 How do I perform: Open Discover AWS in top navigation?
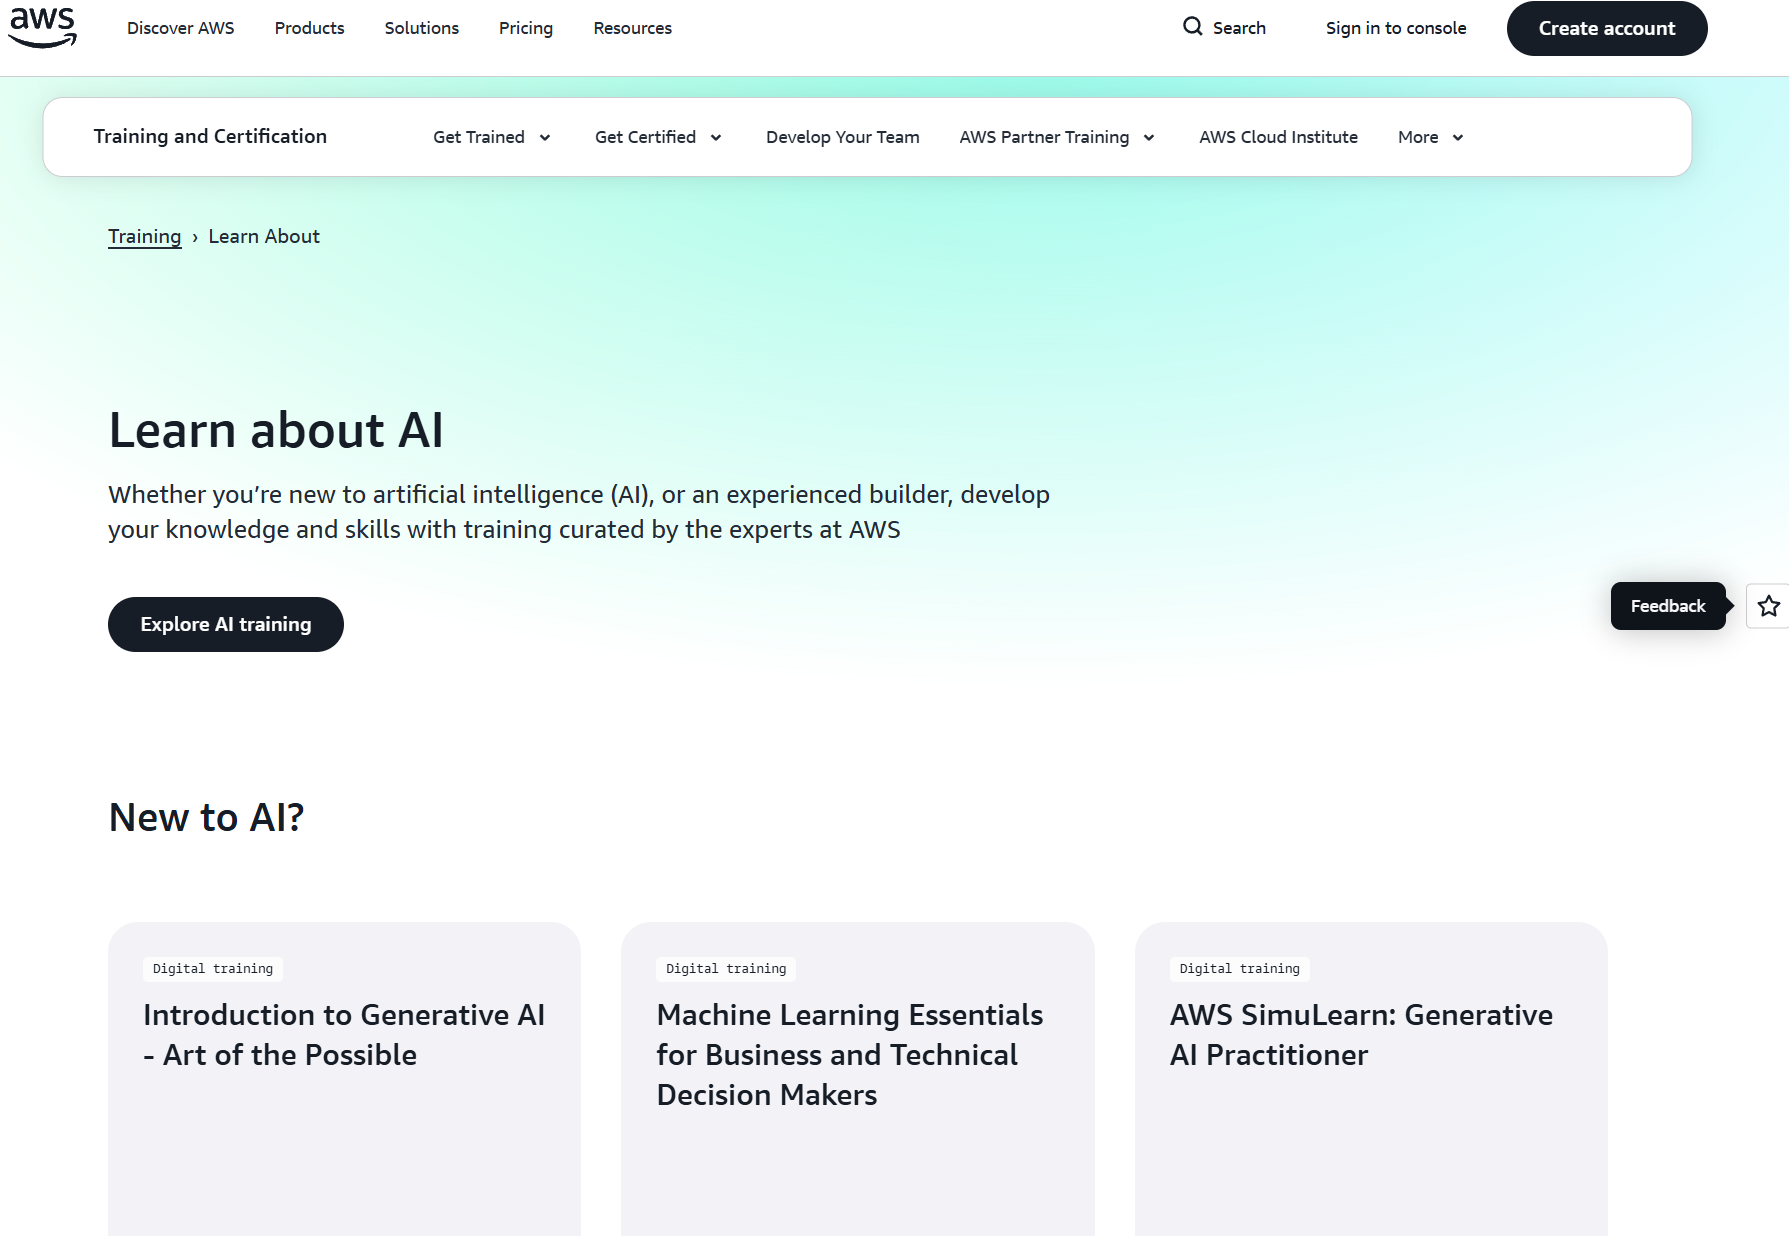(180, 28)
